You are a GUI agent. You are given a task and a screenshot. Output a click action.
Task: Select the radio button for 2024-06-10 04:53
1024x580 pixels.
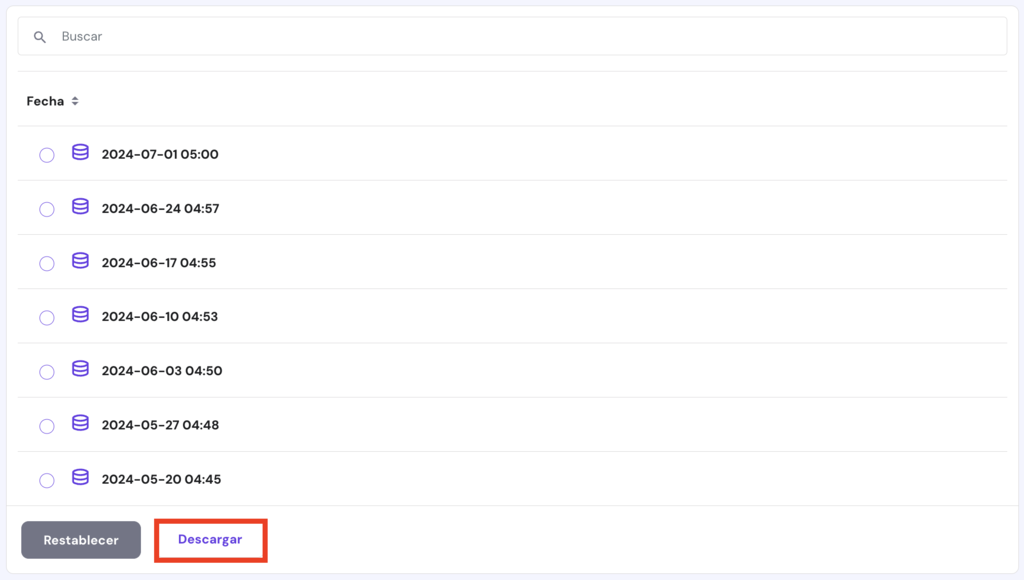pos(46,318)
